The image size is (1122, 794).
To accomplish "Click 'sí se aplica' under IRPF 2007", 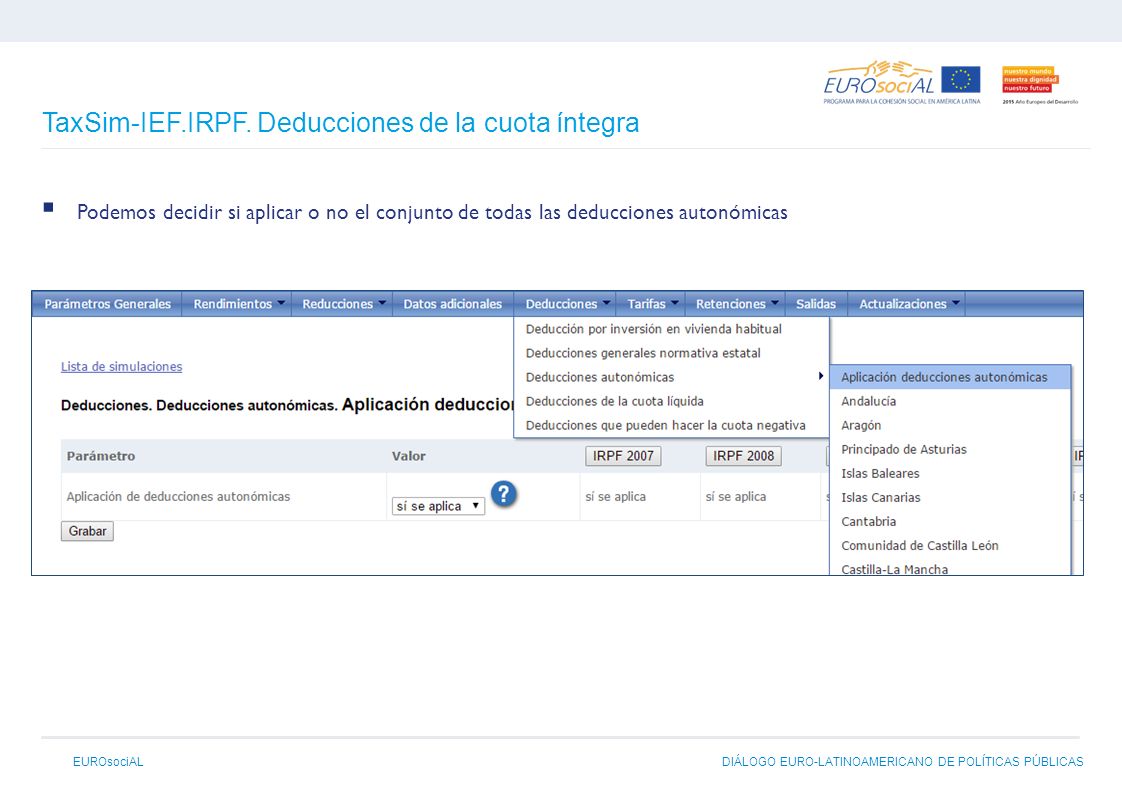I will click(x=615, y=496).
